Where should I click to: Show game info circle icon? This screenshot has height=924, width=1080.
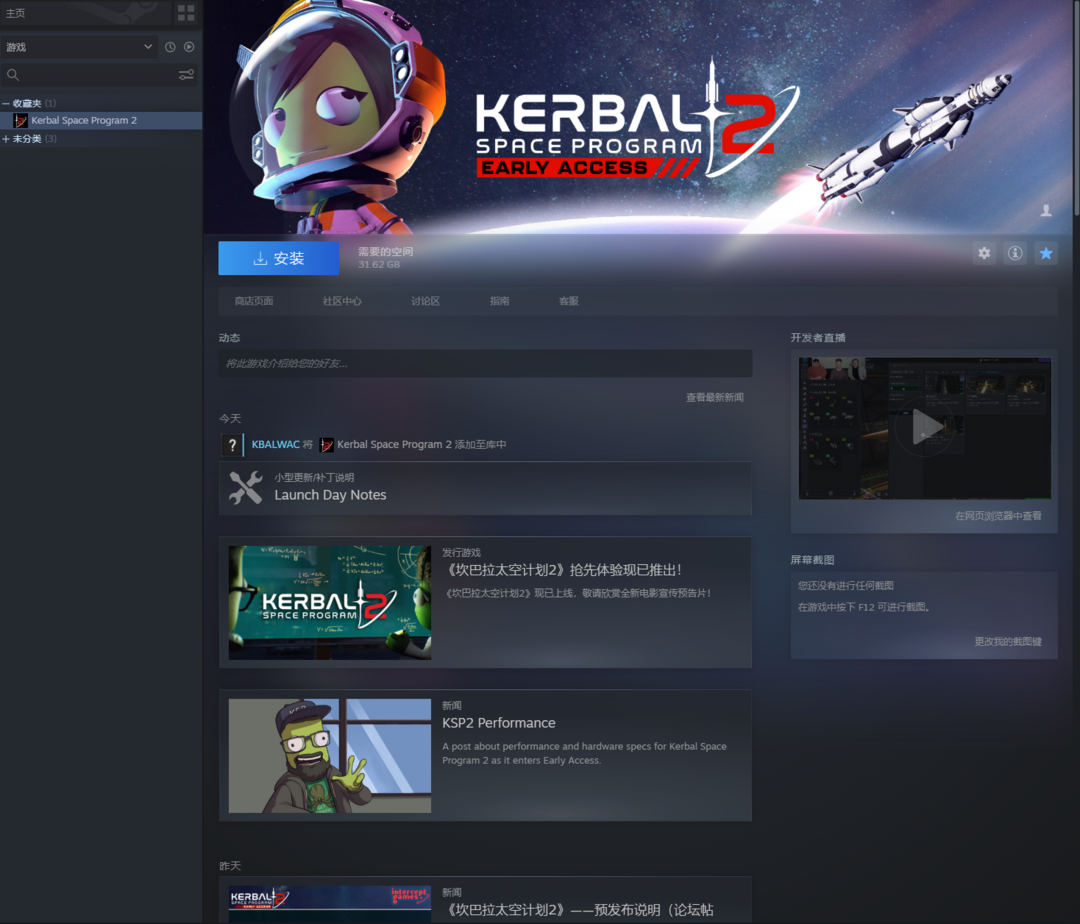click(x=1015, y=253)
